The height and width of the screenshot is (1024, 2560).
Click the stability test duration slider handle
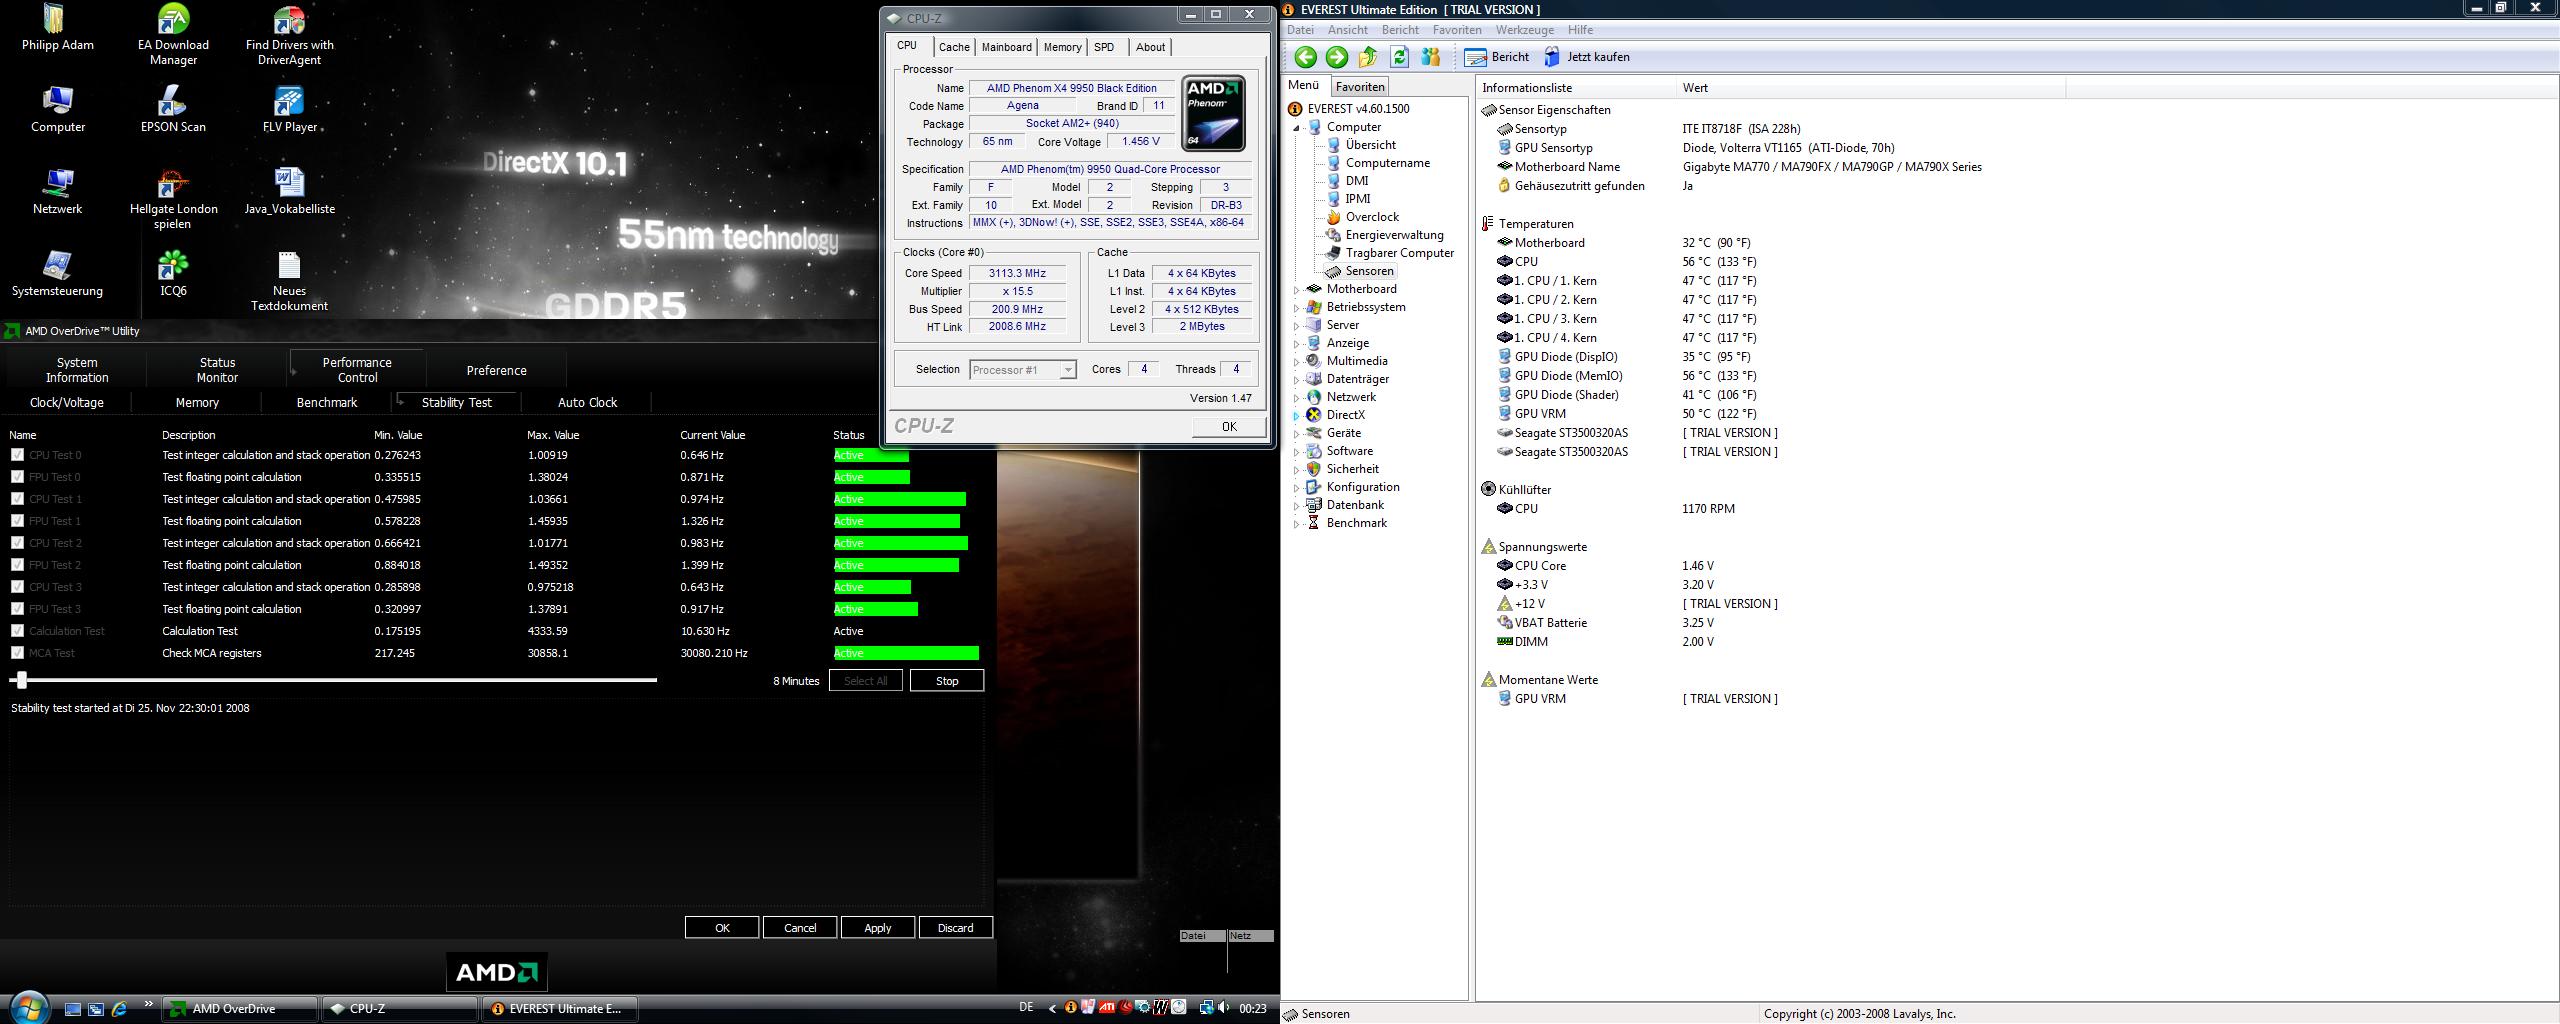click(21, 680)
